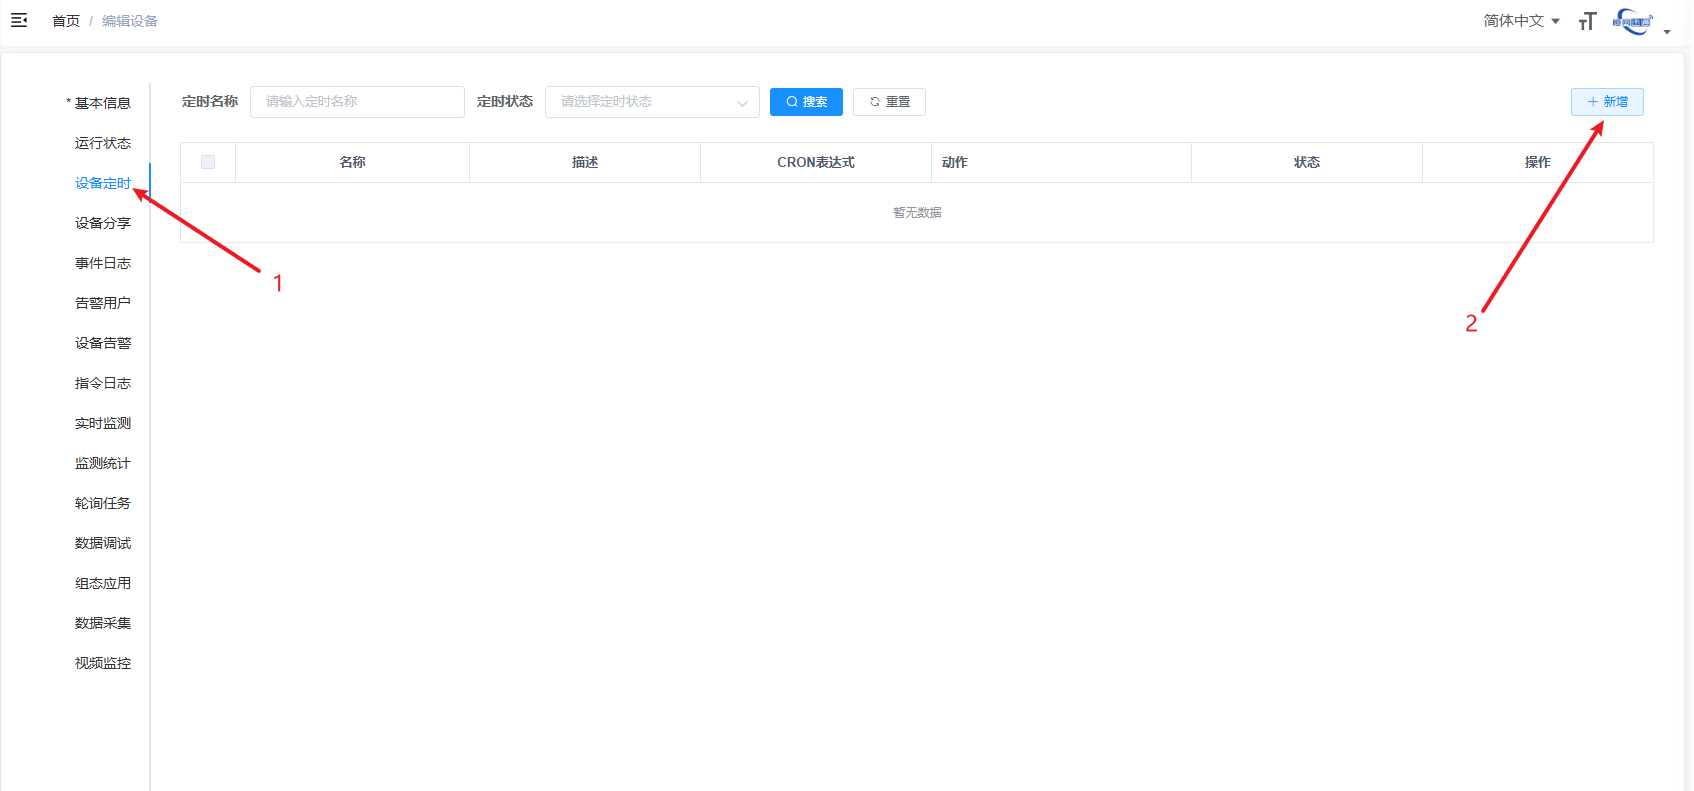Switch to the 运行状态 tab

tap(102, 143)
